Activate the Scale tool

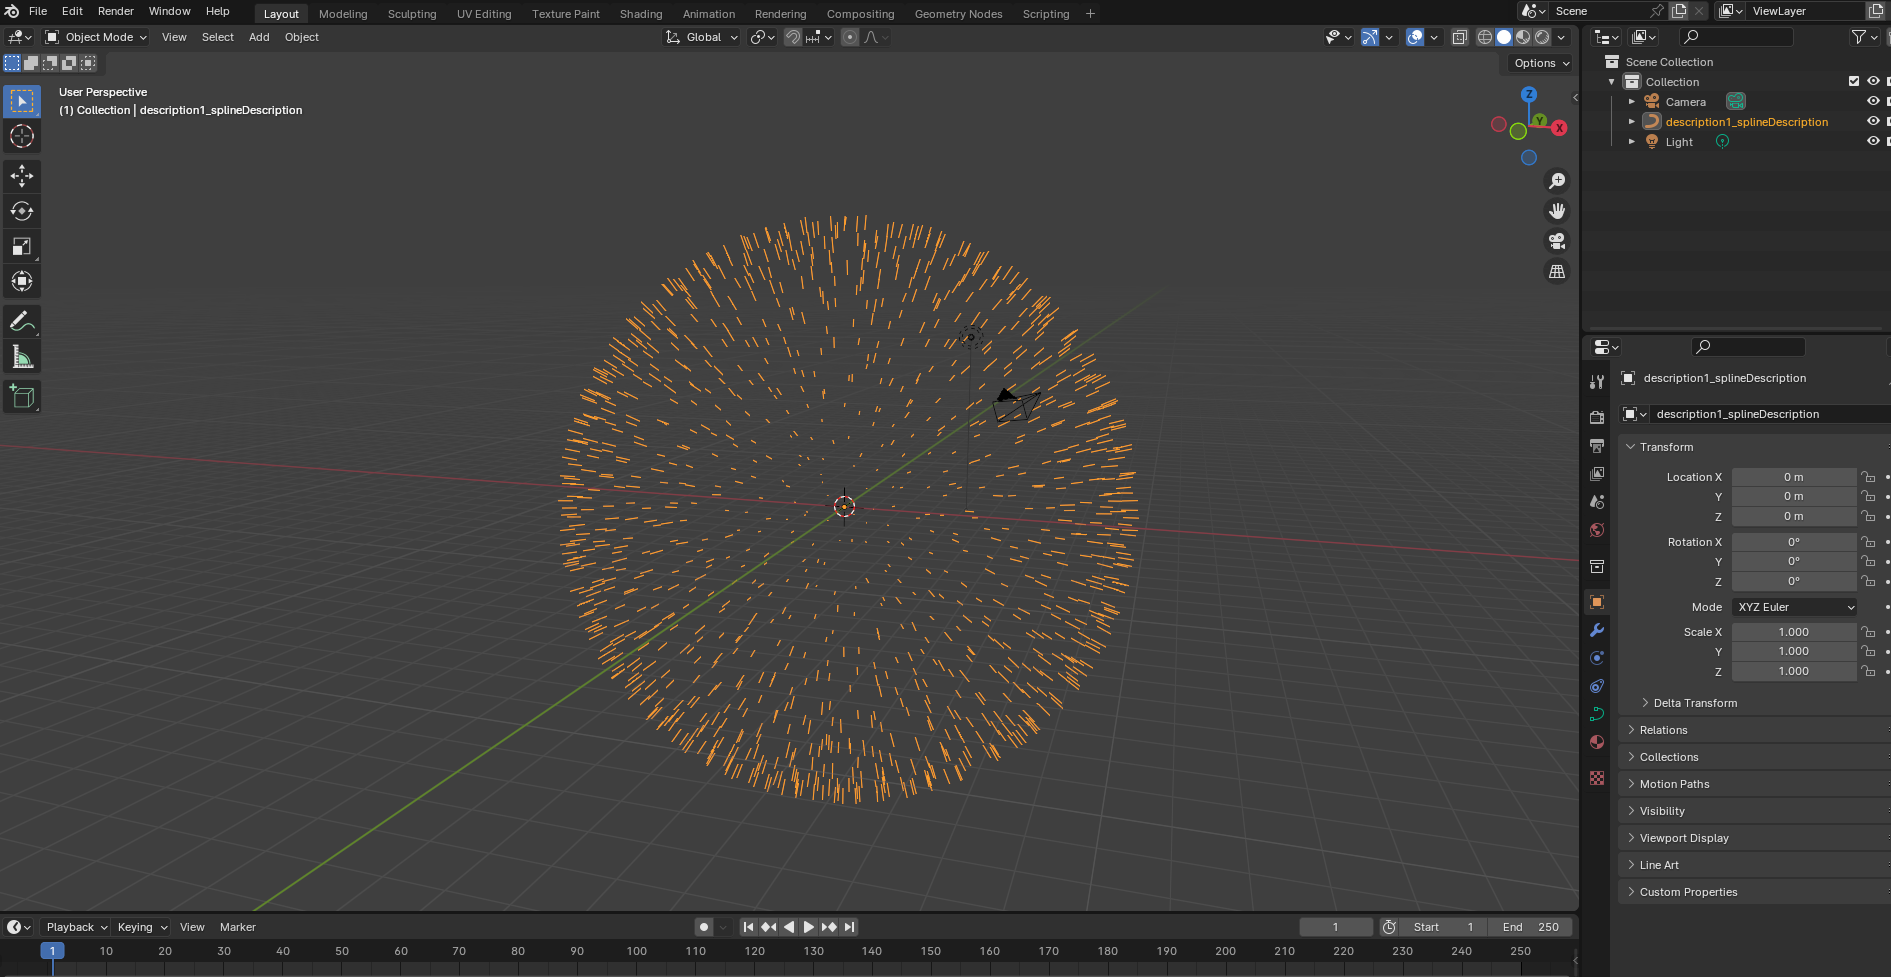pyautogui.click(x=22, y=246)
